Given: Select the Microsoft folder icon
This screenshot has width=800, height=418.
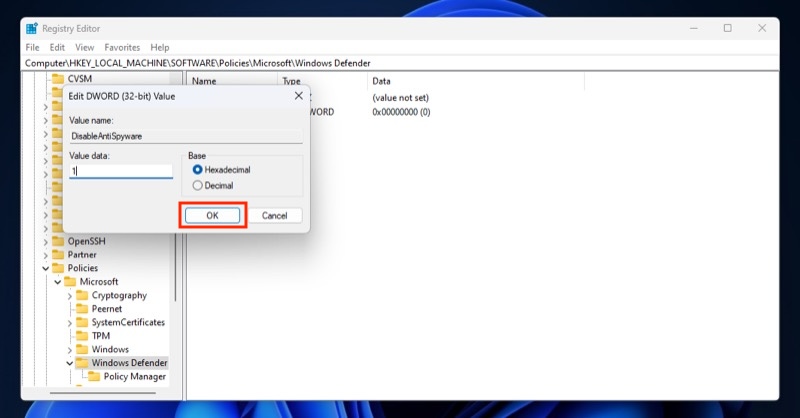Looking at the screenshot, I should 70,282.
